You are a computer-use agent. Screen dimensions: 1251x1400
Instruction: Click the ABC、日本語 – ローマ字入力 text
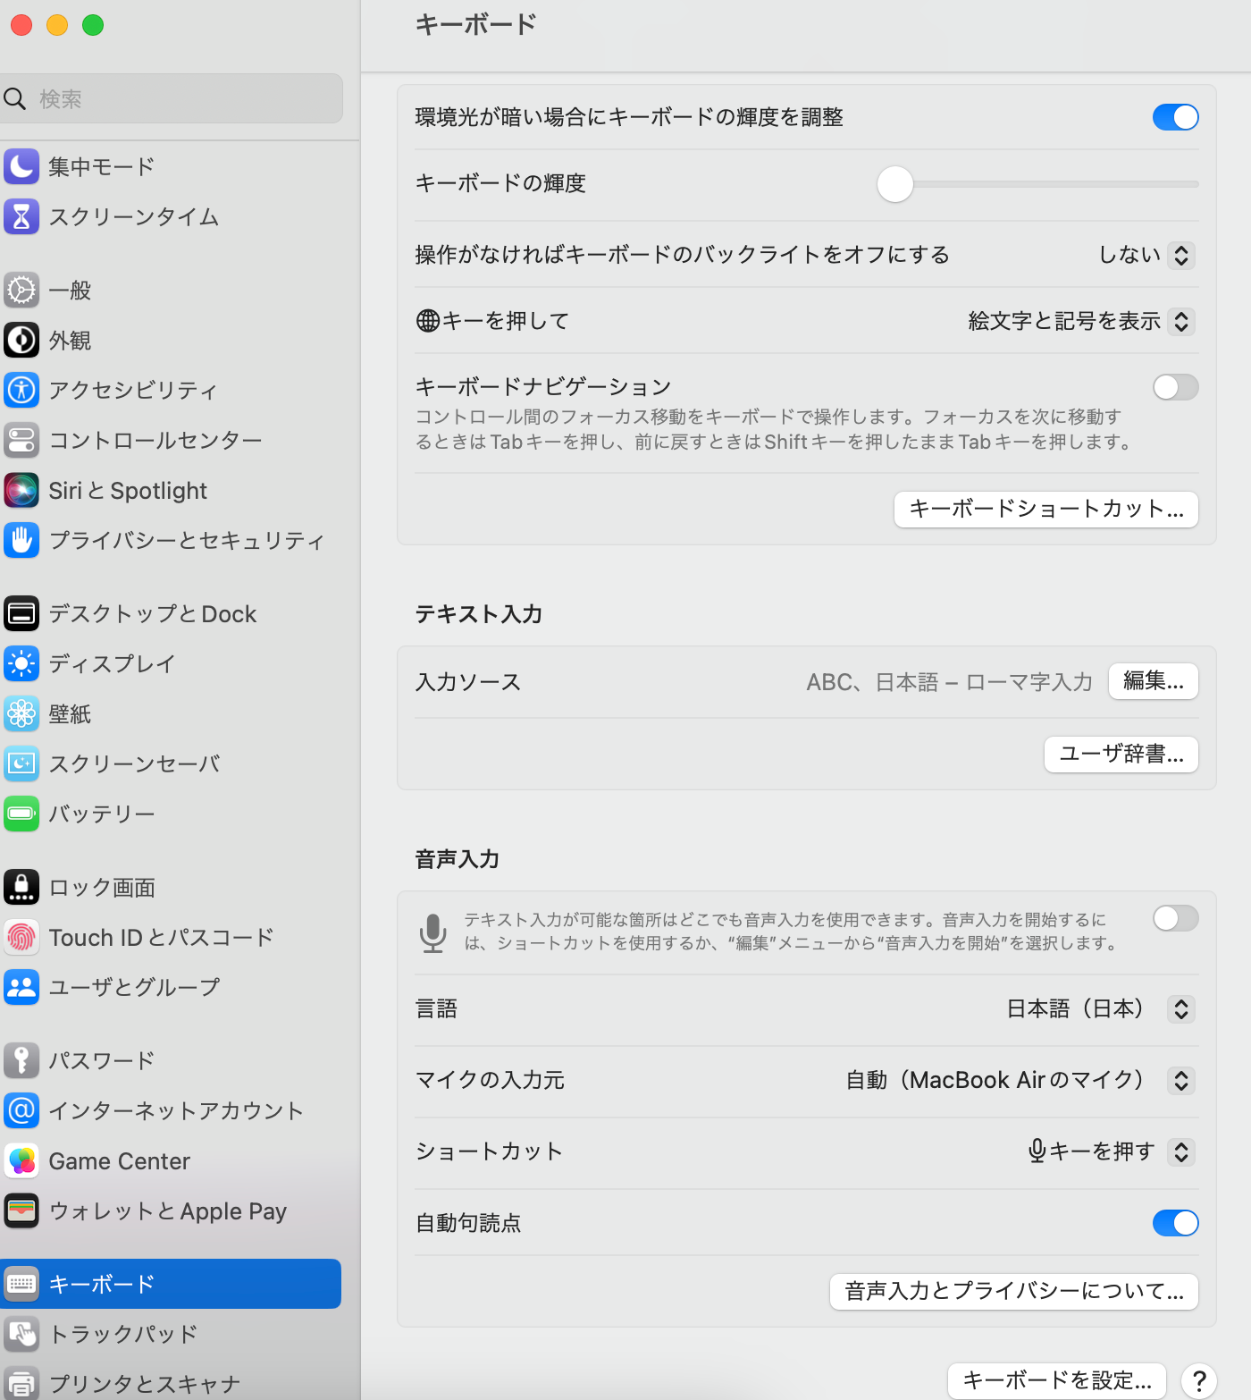tap(949, 682)
